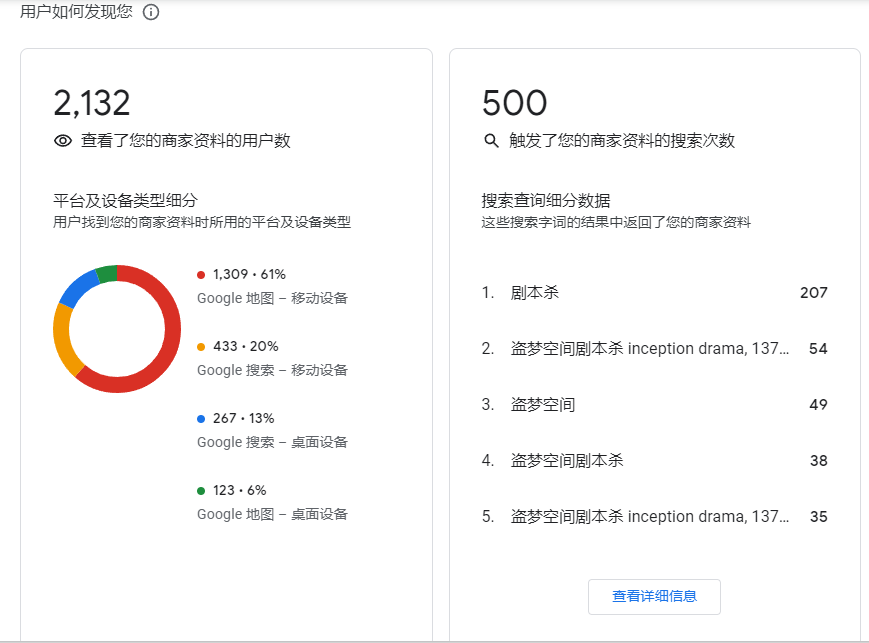Click the red legend dot for Google 地图移动设备
The image size is (869, 643).
pos(199,273)
